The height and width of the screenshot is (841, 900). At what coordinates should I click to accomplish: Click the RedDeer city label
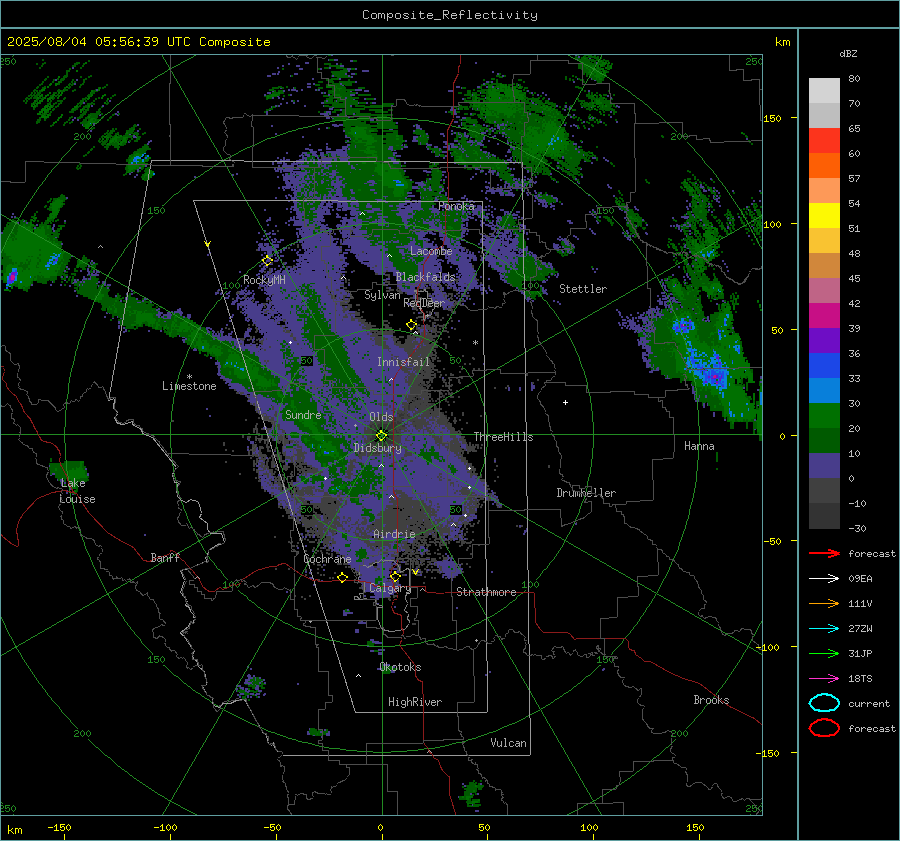pyautogui.click(x=424, y=303)
